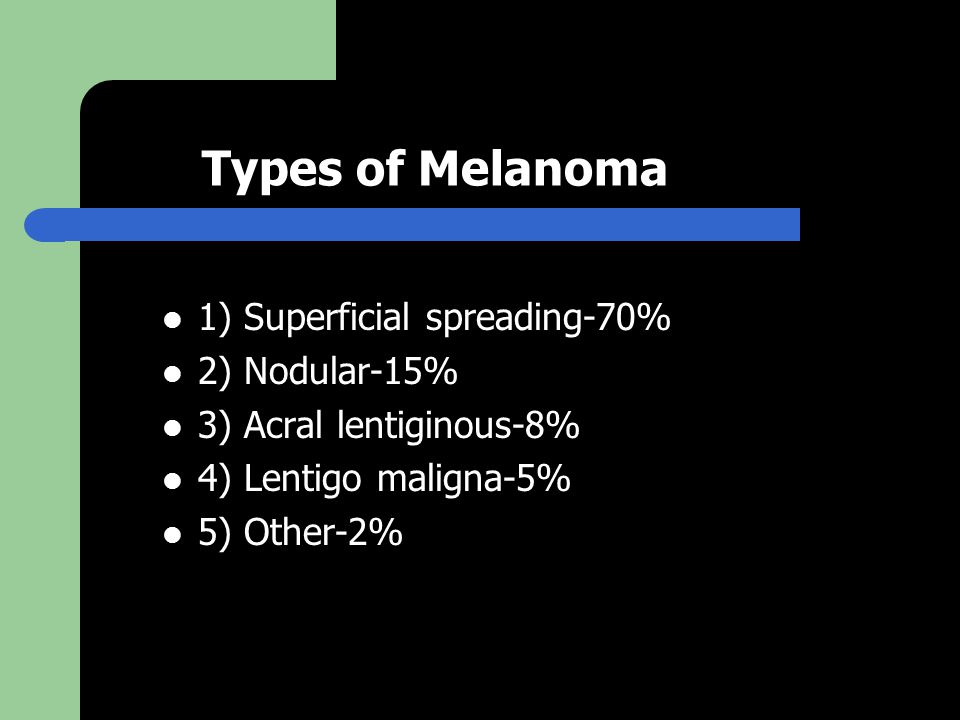Click the word 'spreading-70%'

pyautogui.click(x=548, y=318)
